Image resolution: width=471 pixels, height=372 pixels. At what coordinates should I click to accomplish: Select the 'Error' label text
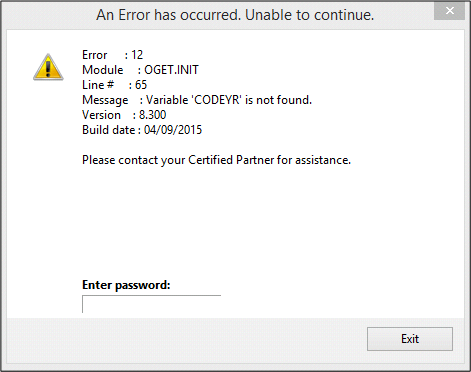(x=95, y=55)
